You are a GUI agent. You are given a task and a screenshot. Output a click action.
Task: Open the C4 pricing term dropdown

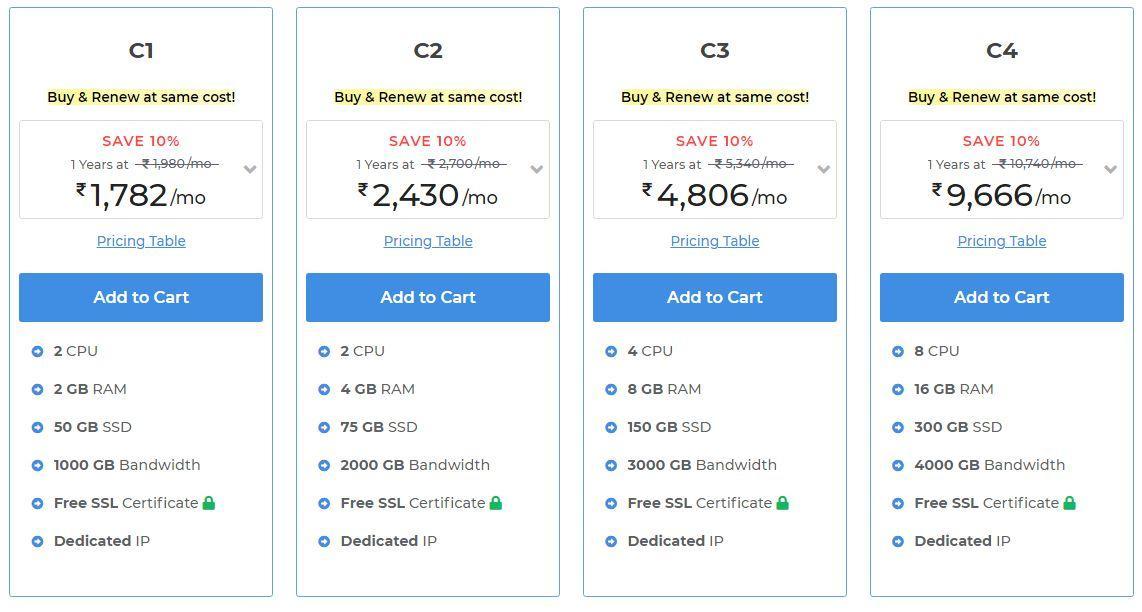tap(1110, 169)
